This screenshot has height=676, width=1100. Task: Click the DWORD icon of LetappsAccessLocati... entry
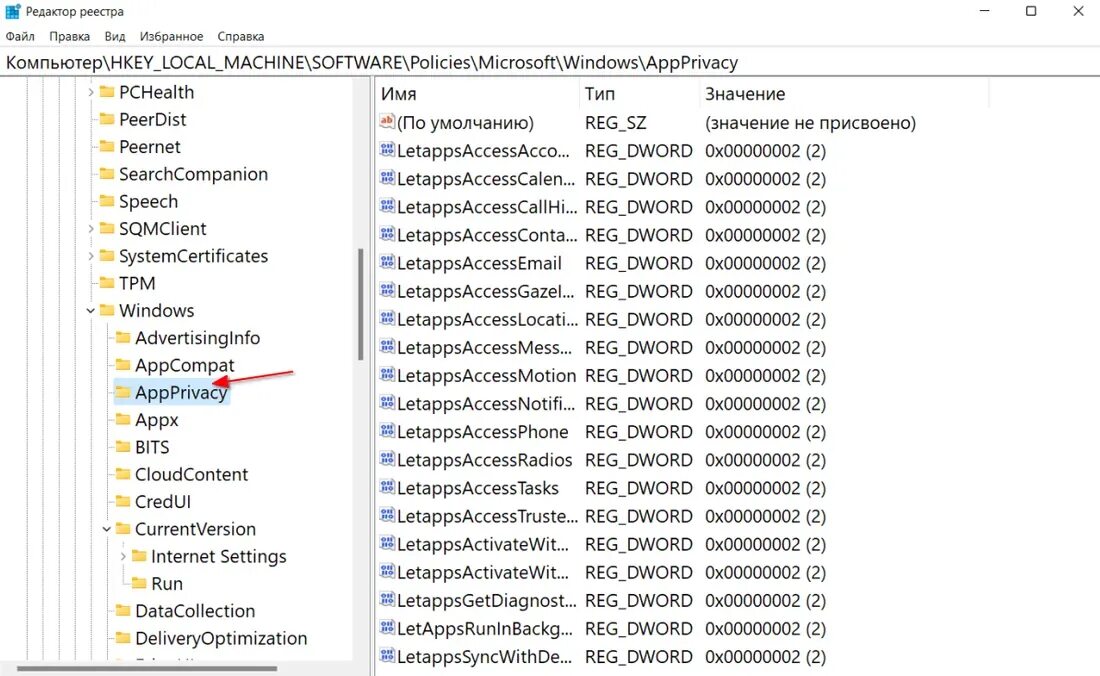point(387,318)
